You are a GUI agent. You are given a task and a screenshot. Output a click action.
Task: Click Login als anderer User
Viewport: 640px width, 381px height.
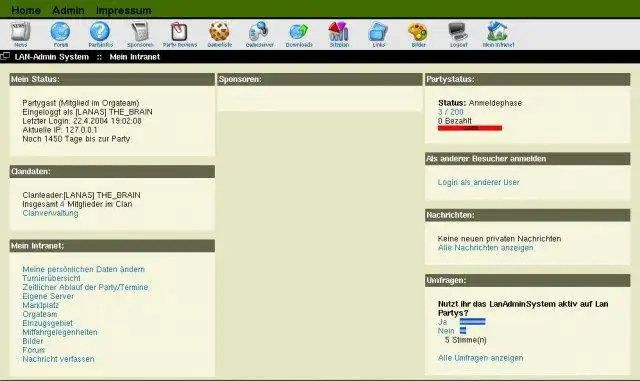point(478,182)
